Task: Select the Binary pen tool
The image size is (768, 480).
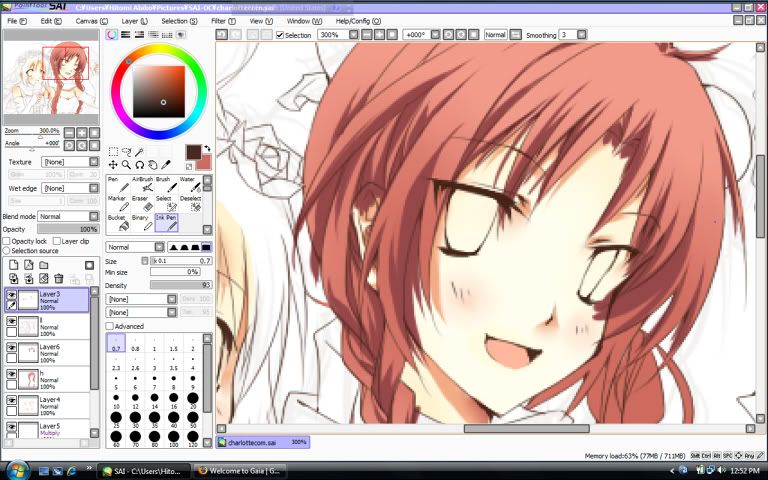Action: tap(142, 223)
